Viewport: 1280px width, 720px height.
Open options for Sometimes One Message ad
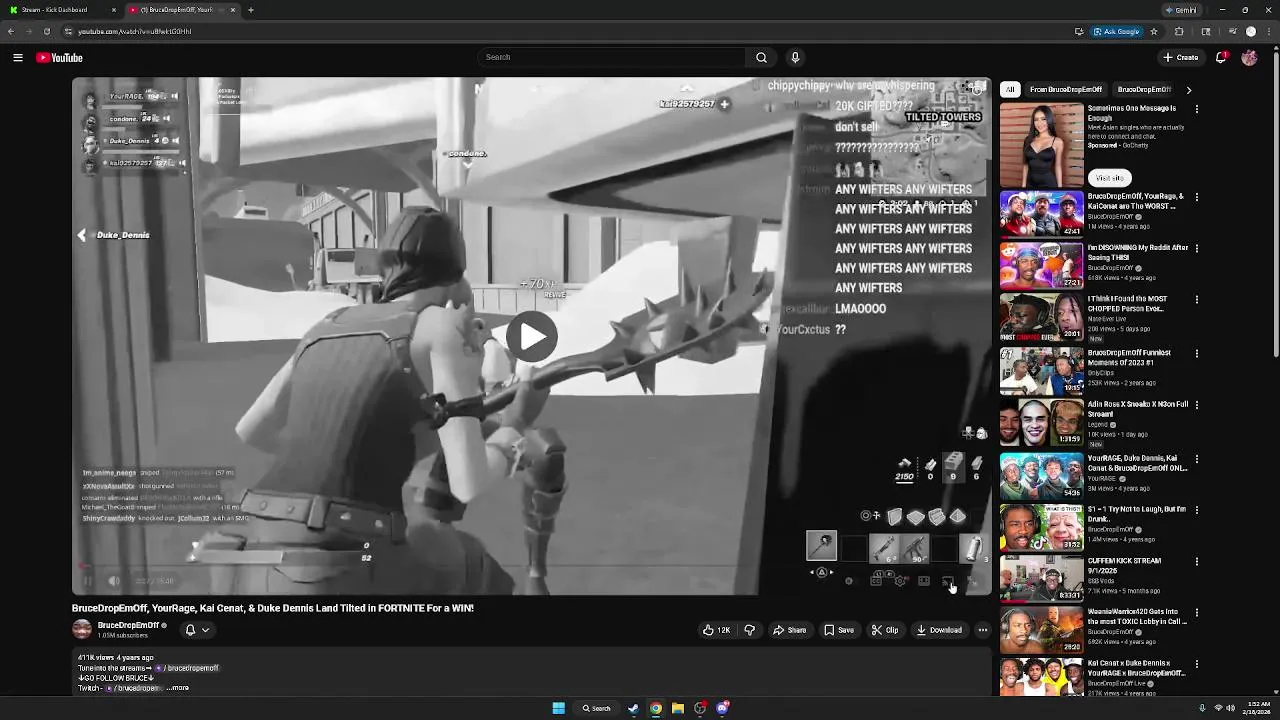pyautogui.click(x=1196, y=108)
